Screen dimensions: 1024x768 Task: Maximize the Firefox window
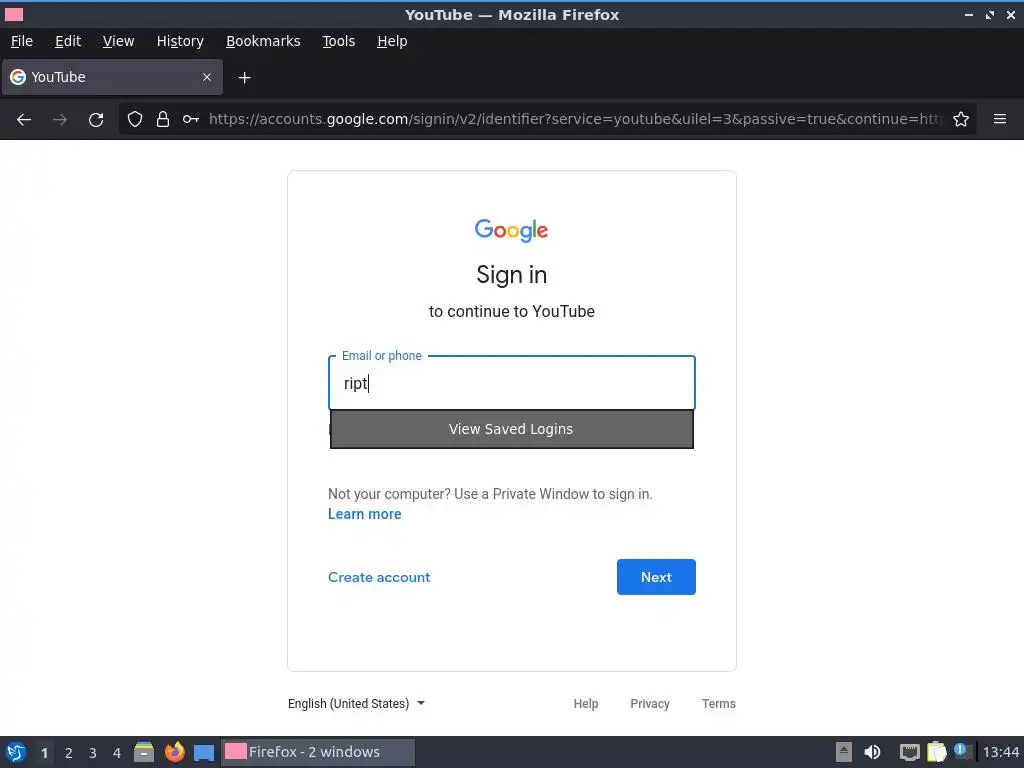click(990, 14)
